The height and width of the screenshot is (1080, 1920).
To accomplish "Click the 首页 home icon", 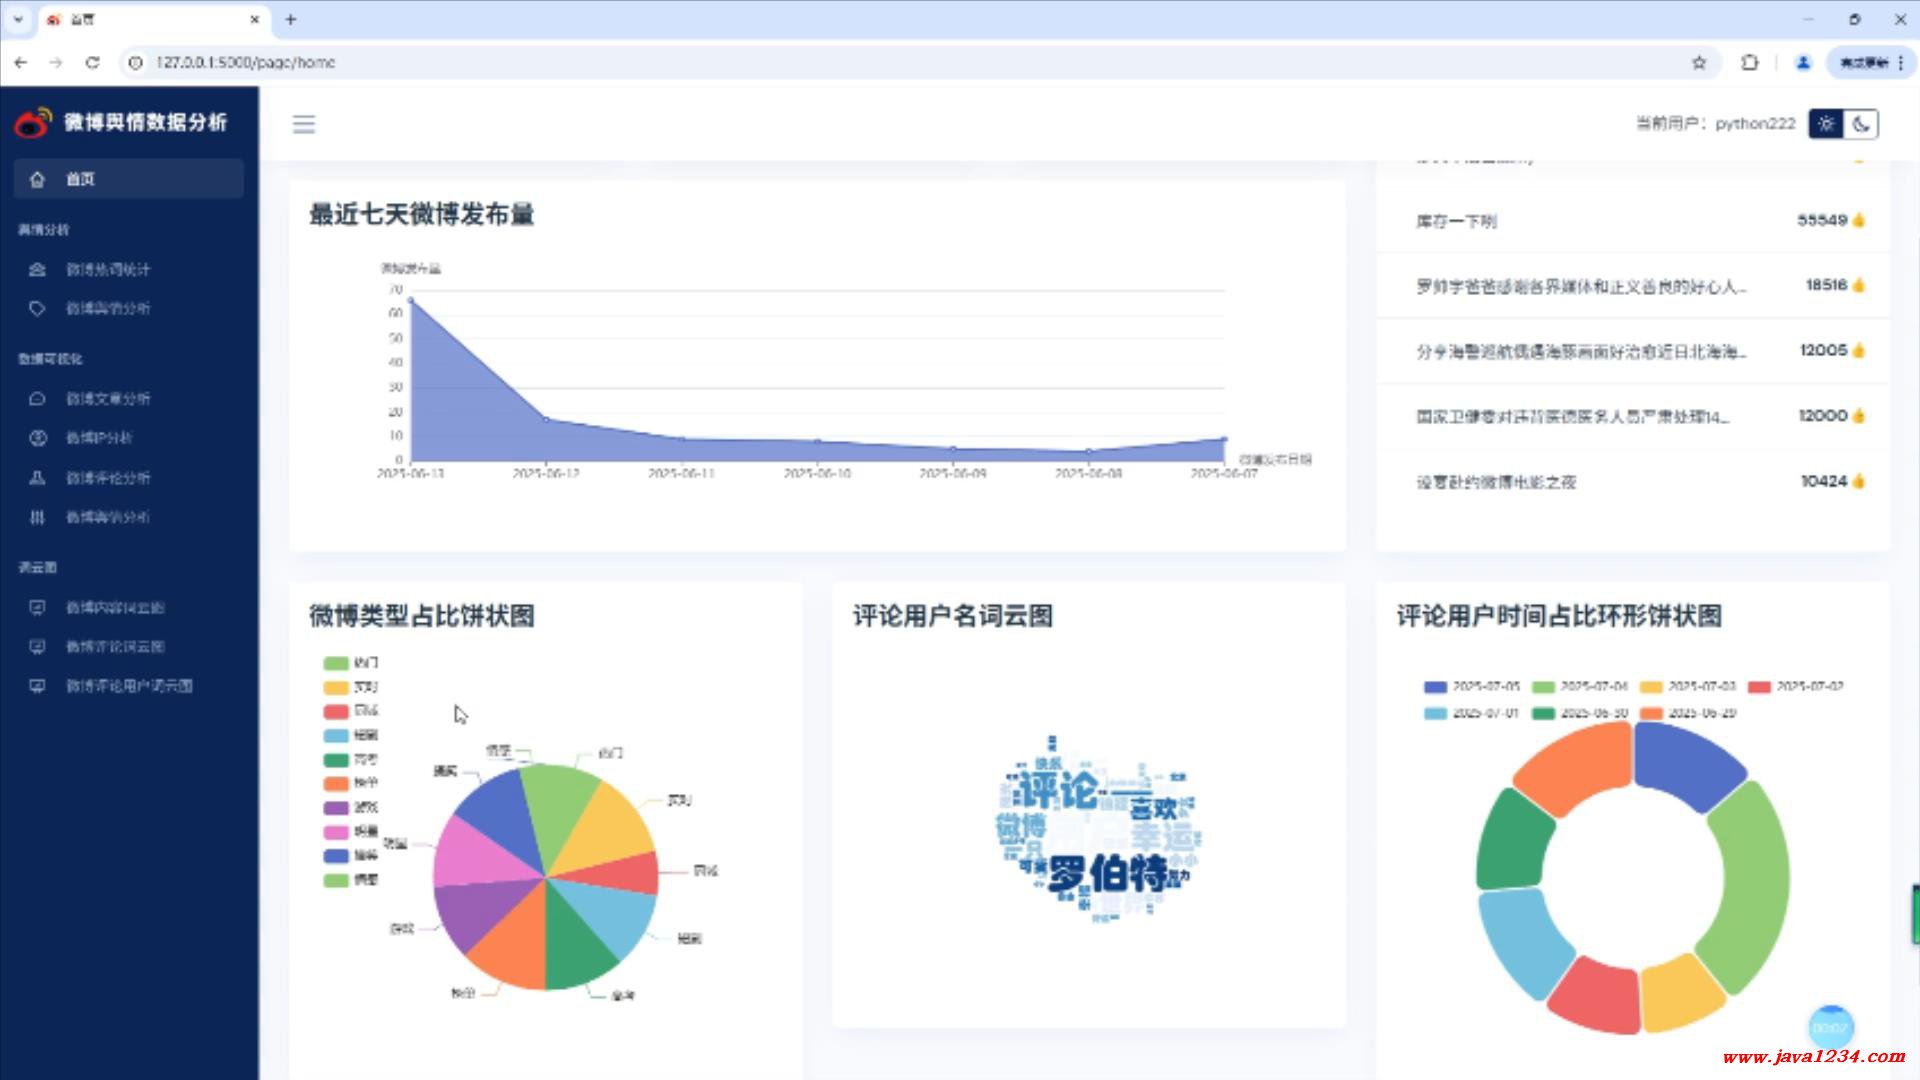I will point(38,179).
